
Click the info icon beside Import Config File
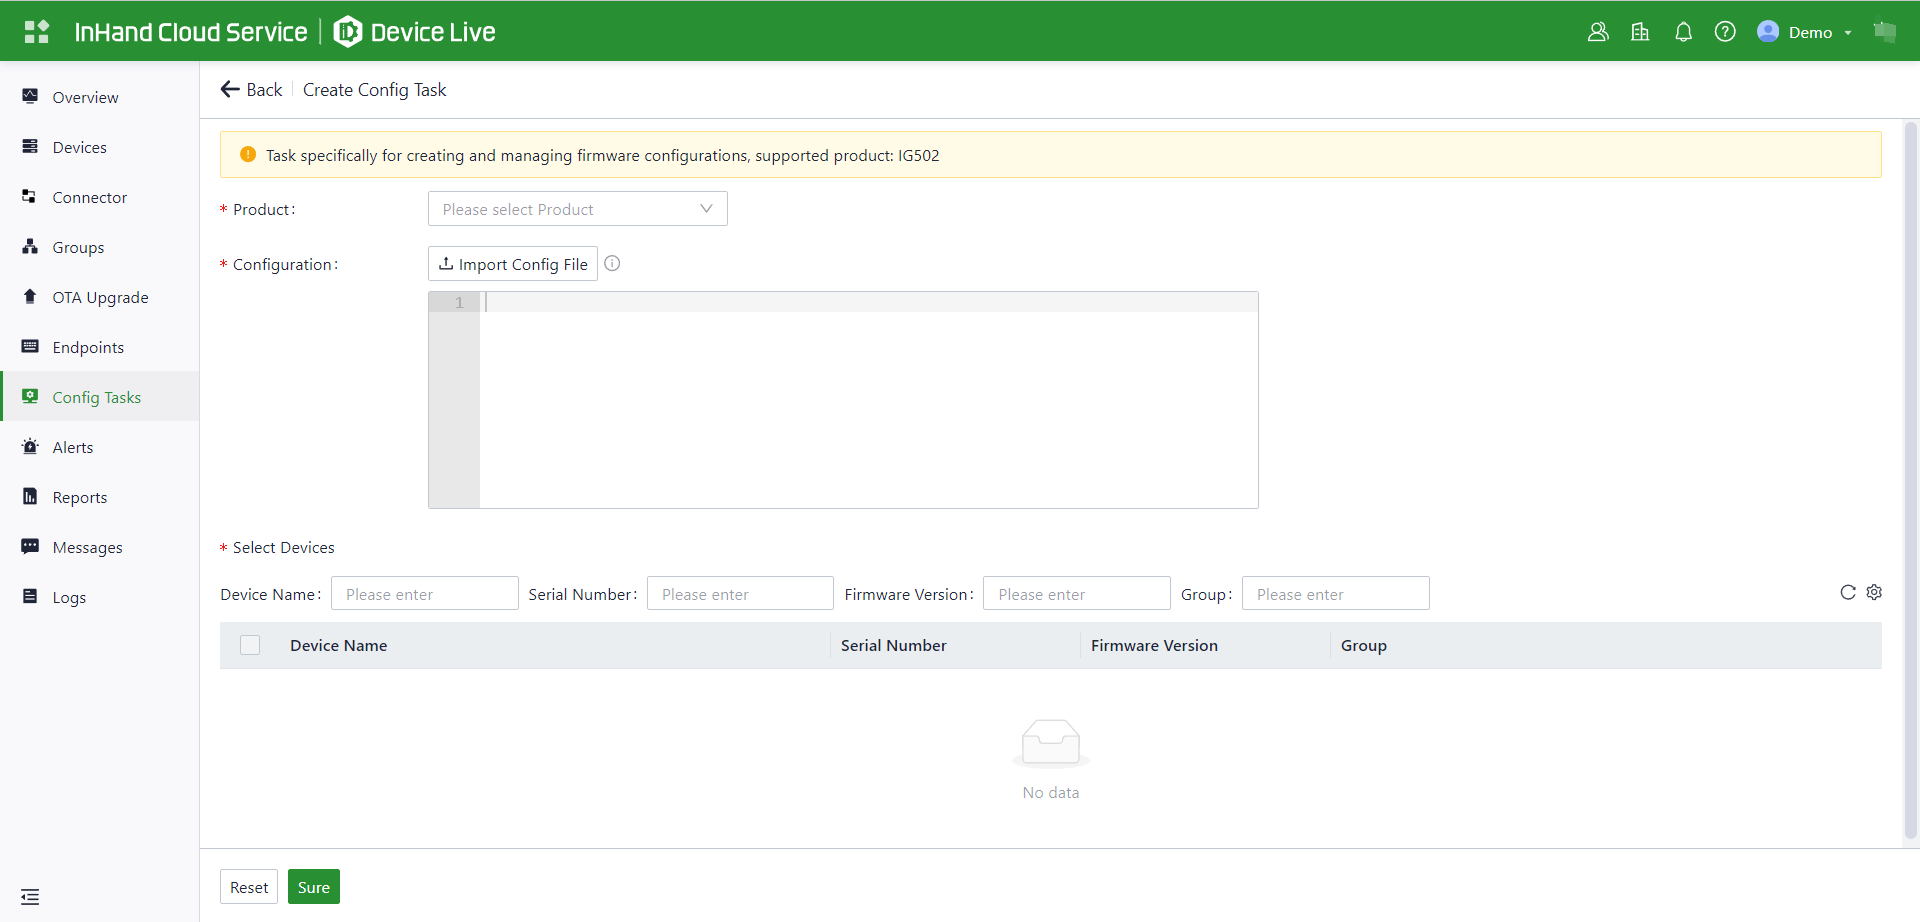pos(612,264)
